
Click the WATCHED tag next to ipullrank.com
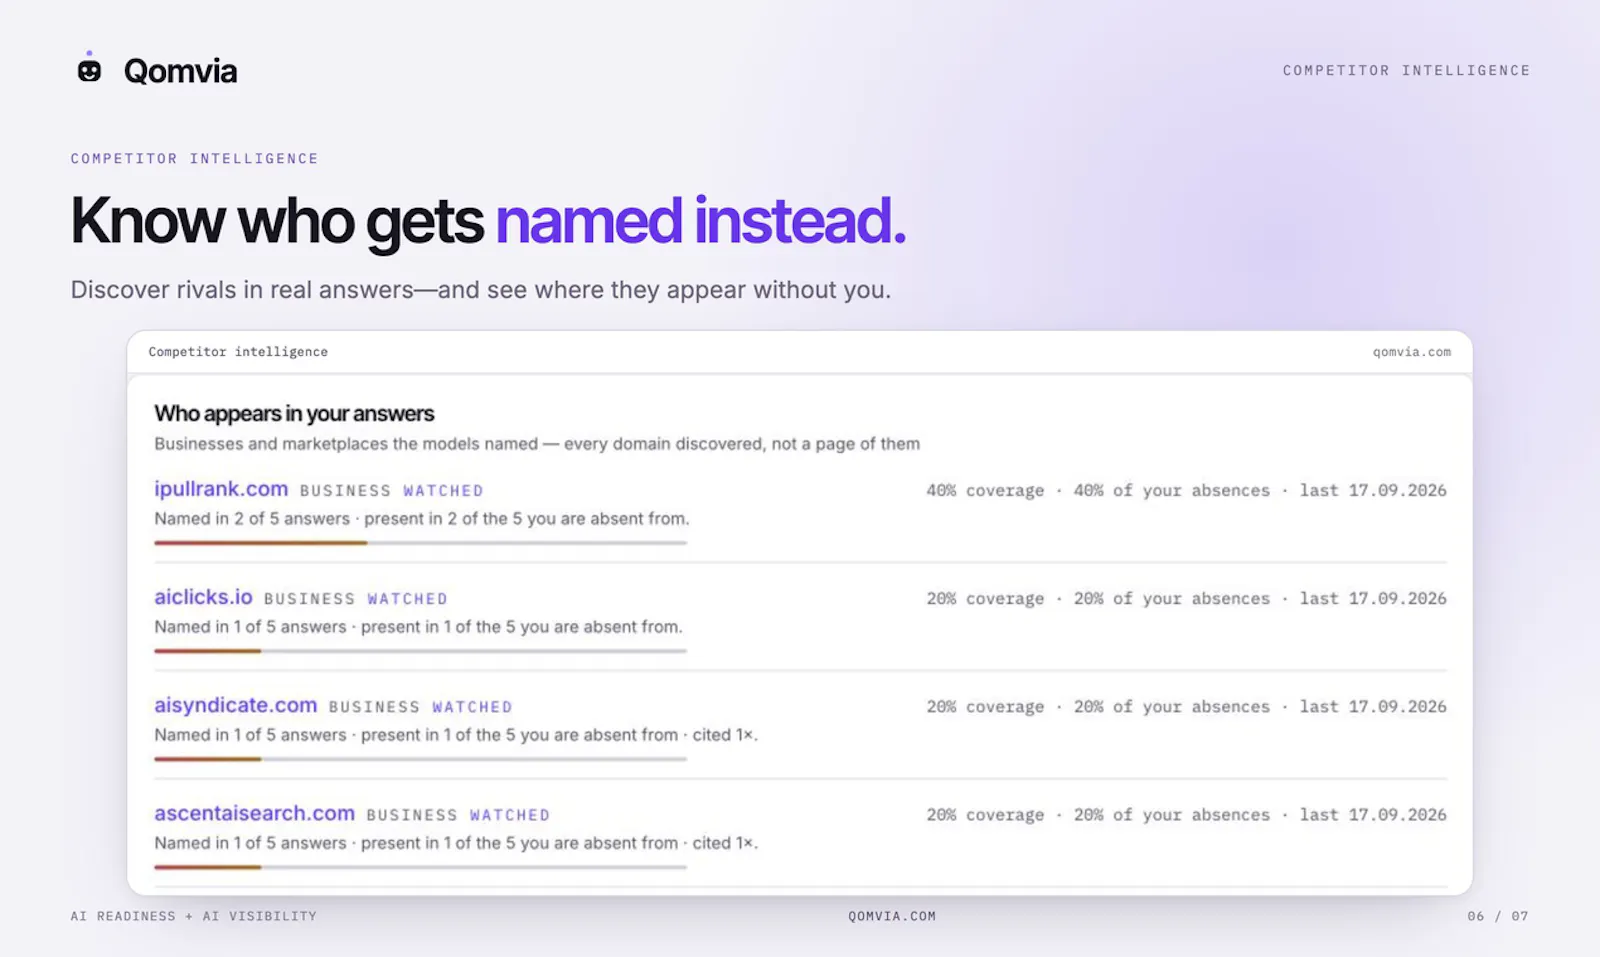click(443, 491)
